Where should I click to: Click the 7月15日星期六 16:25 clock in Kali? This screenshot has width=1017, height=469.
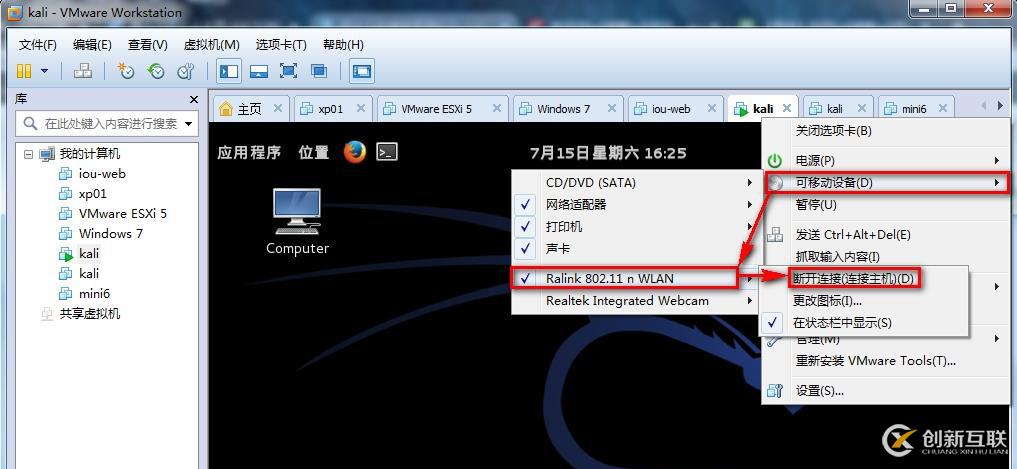(608, 153)
